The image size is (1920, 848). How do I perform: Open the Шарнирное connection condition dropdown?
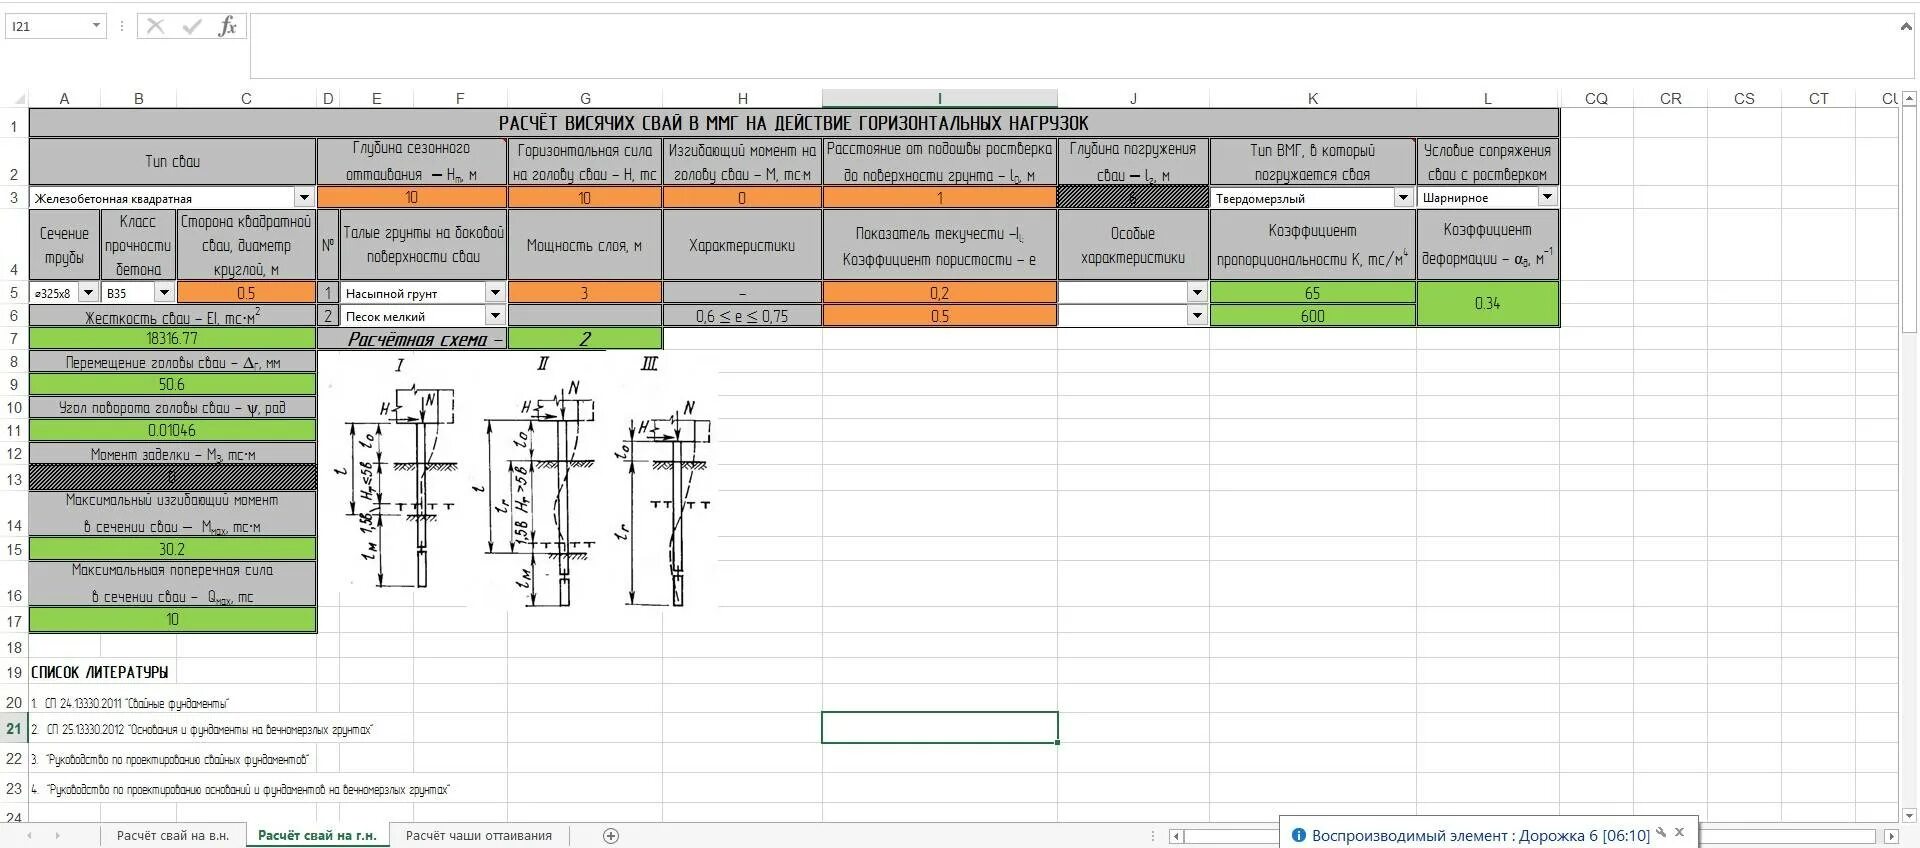click(1547, 197)
